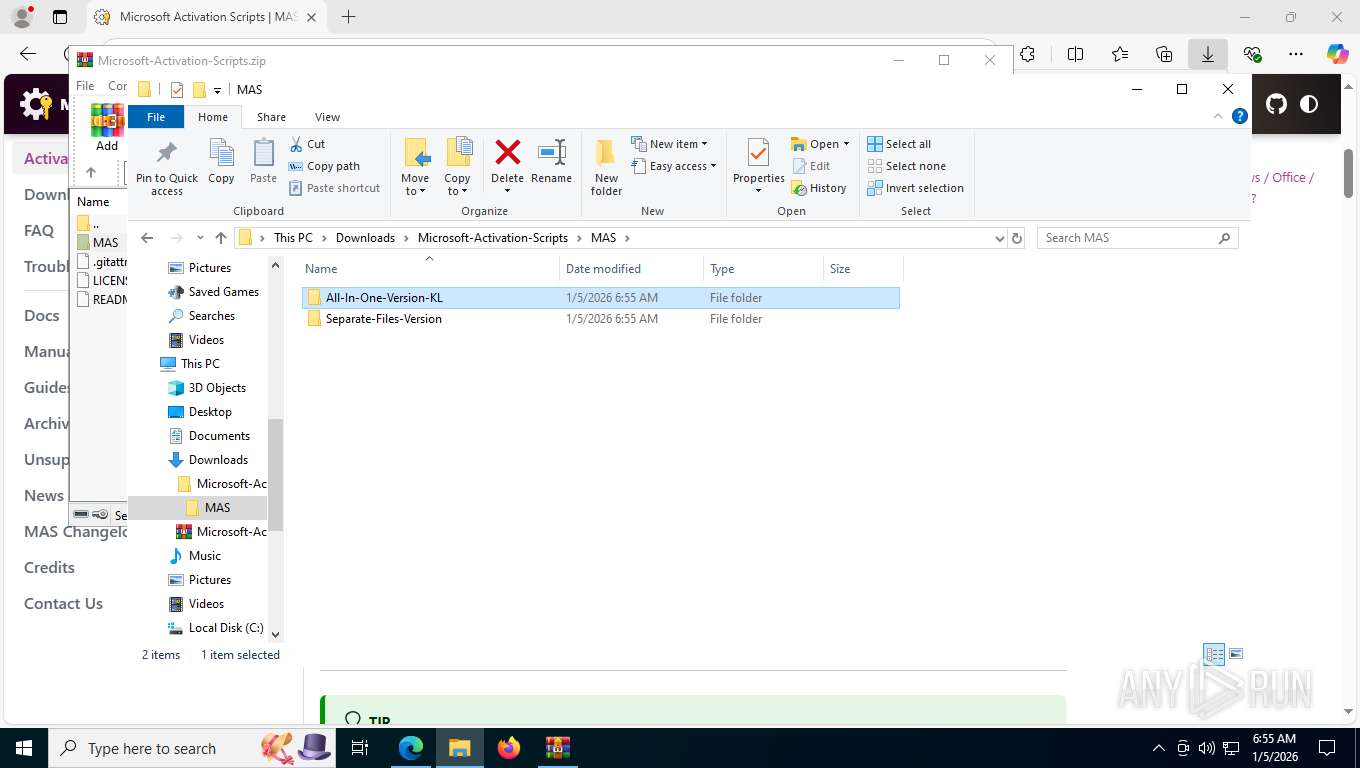The image size is (1360, 768).
Task: Create a New folder from ribbon
Action: pos(606,167)
